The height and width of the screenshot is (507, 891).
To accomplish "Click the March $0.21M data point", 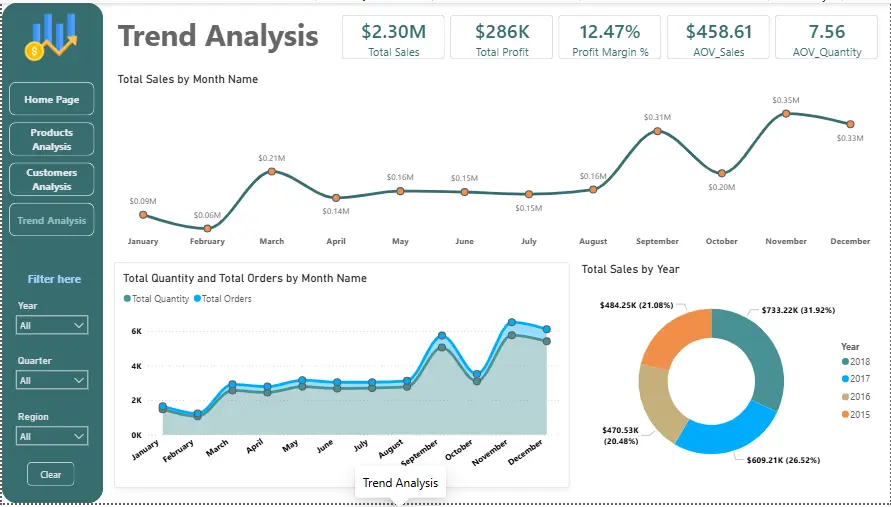I will click(x=272, y=171).
